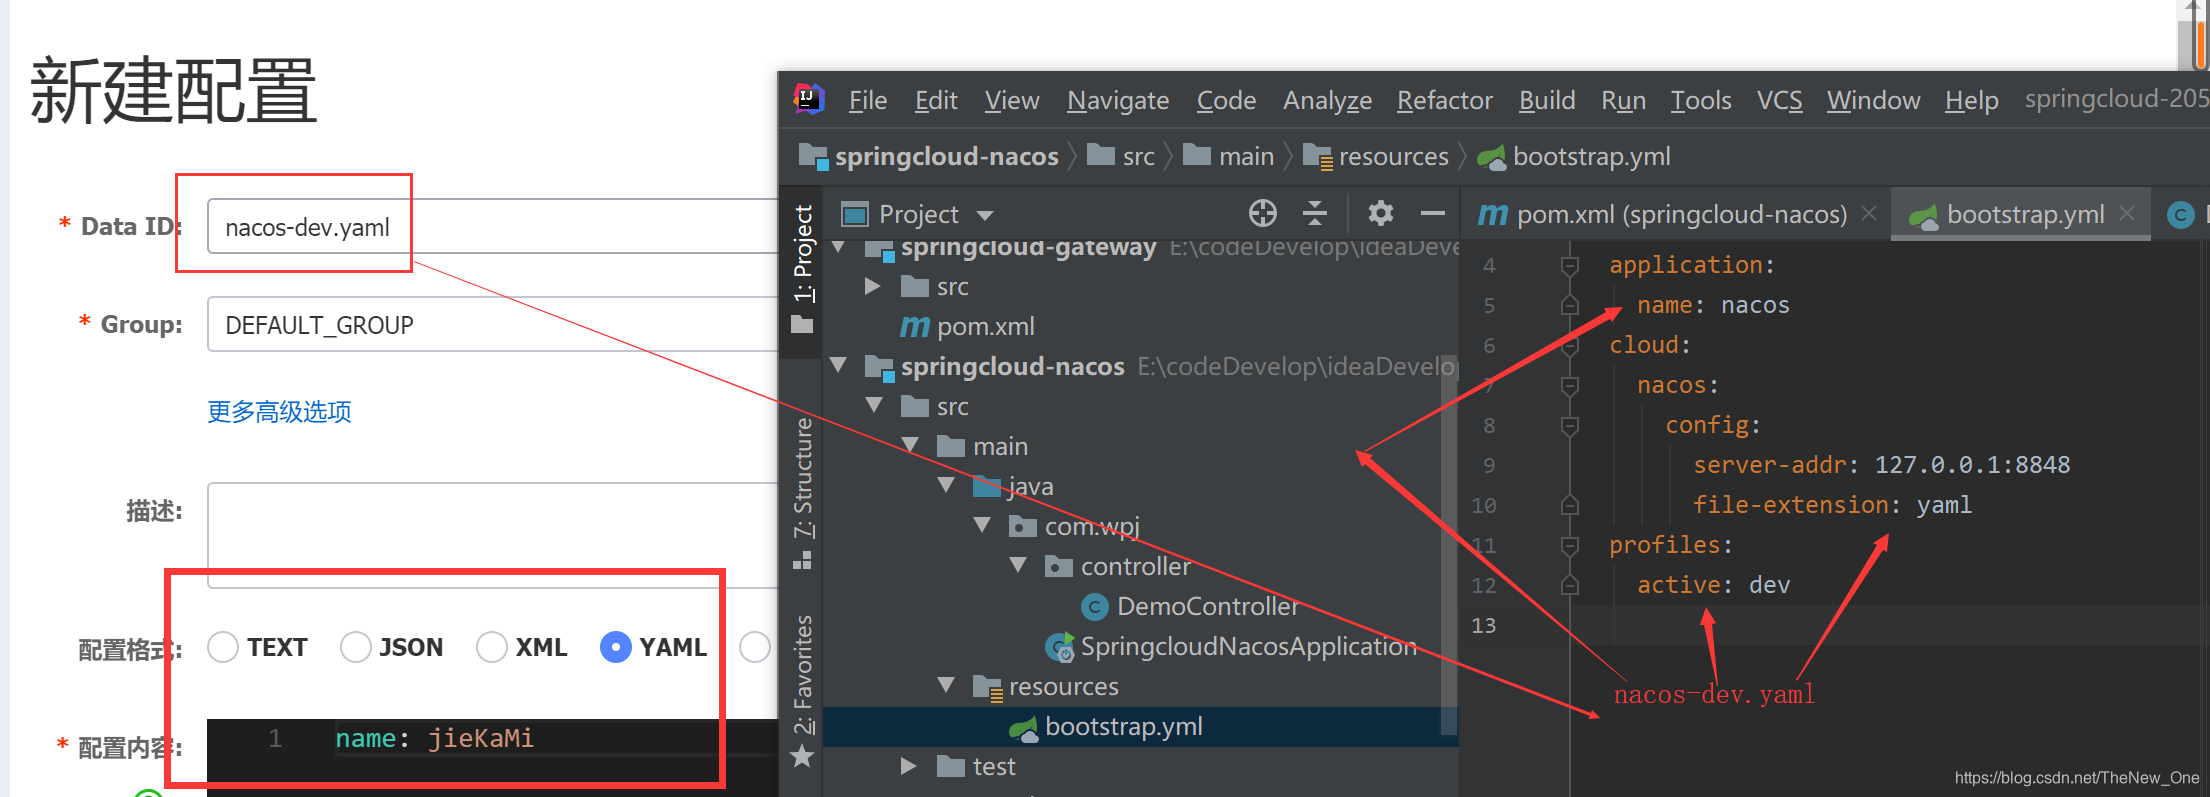Select the radio button after YAML

[755, 647]
